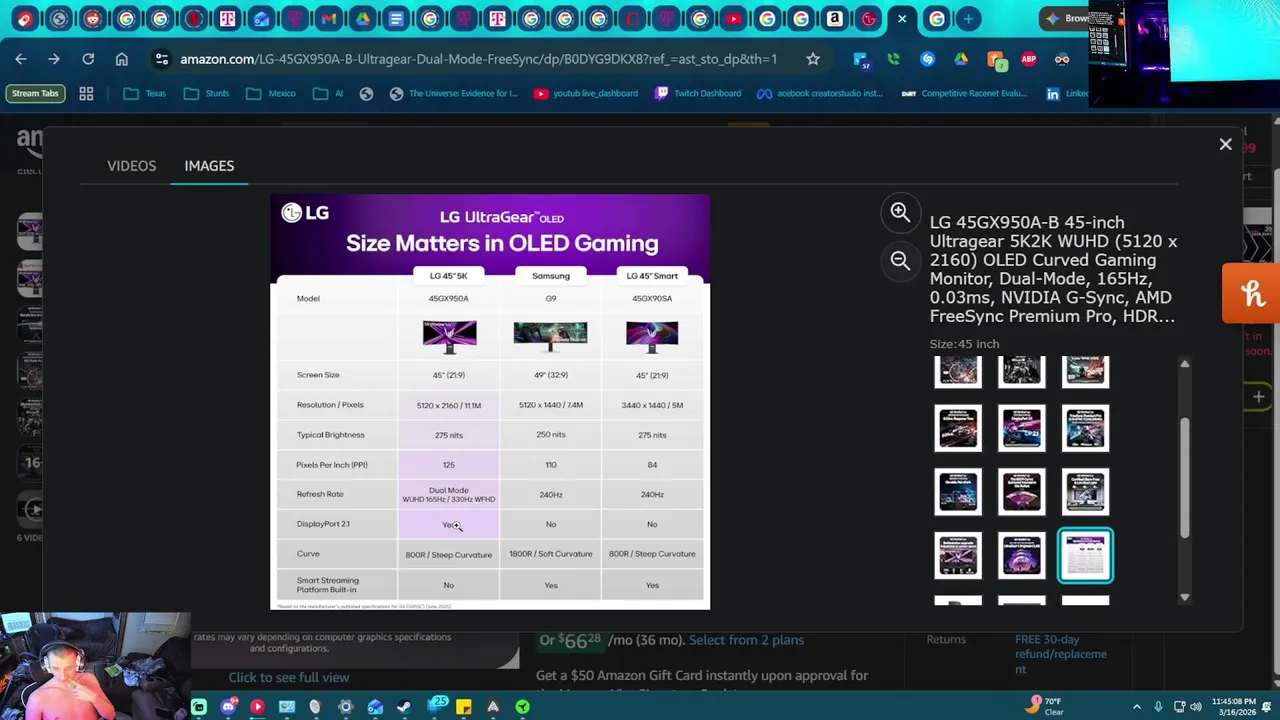Image resolution: width=1280 pixels, height=720 pixels.
Task: Click the '125' pixels per inch value
Action: [448, 465]
